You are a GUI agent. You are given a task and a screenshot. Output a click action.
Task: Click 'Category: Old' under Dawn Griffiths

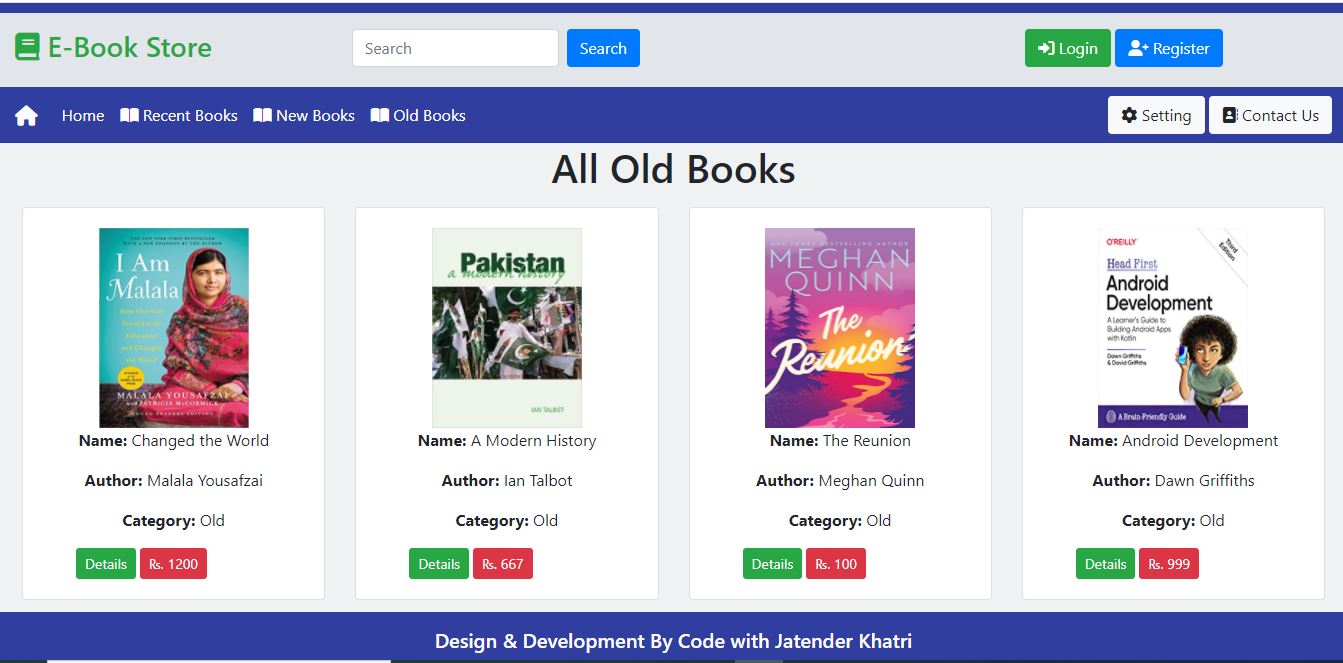coord(1173,520)
